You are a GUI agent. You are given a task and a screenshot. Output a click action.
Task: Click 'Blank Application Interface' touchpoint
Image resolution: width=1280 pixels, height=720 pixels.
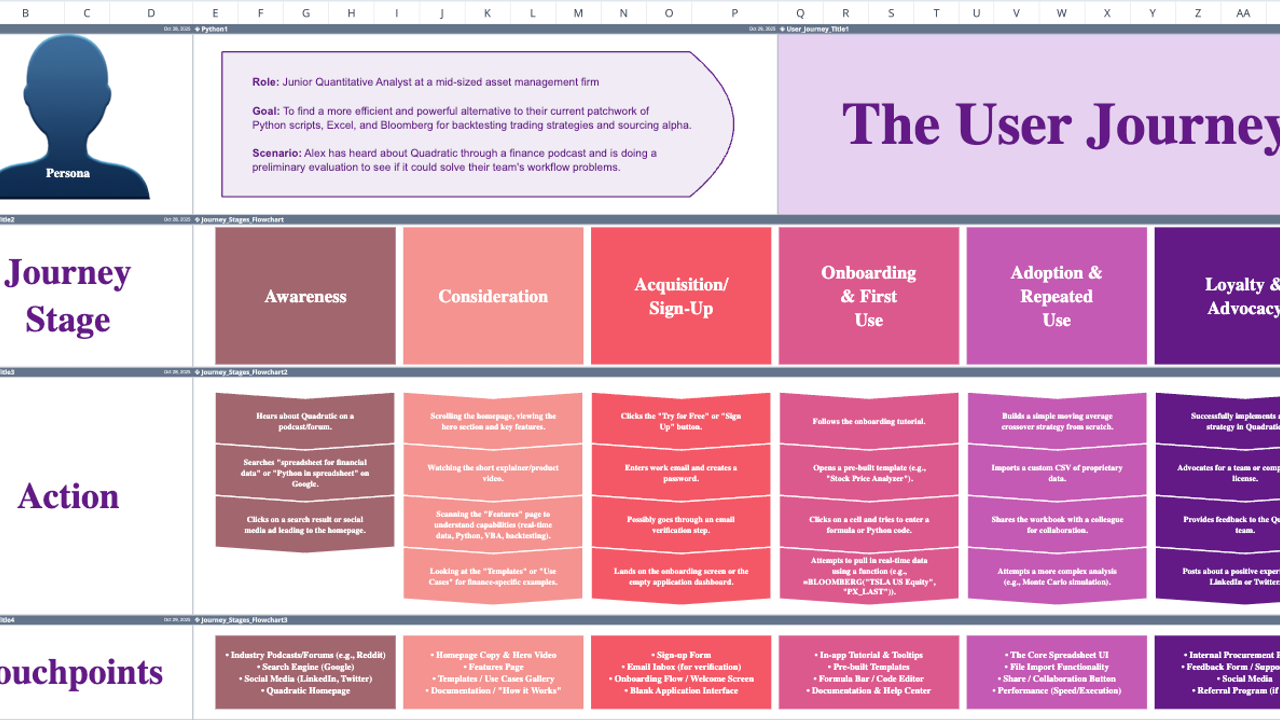[681, 691]
